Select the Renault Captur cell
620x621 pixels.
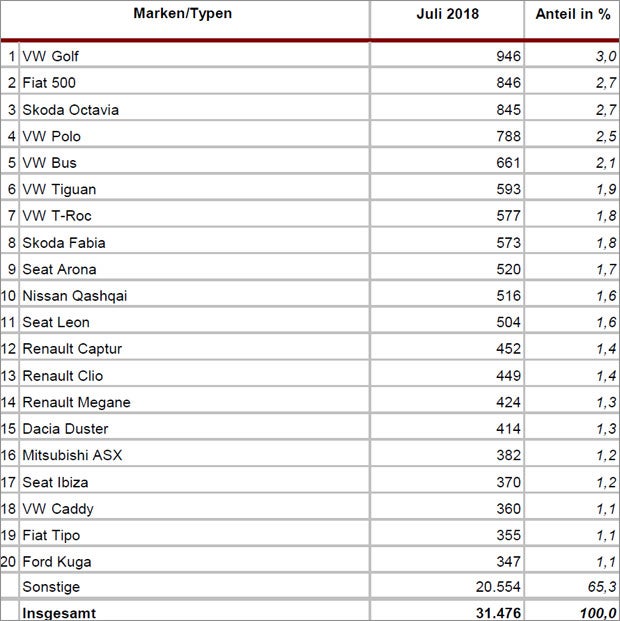pos(72,349)
